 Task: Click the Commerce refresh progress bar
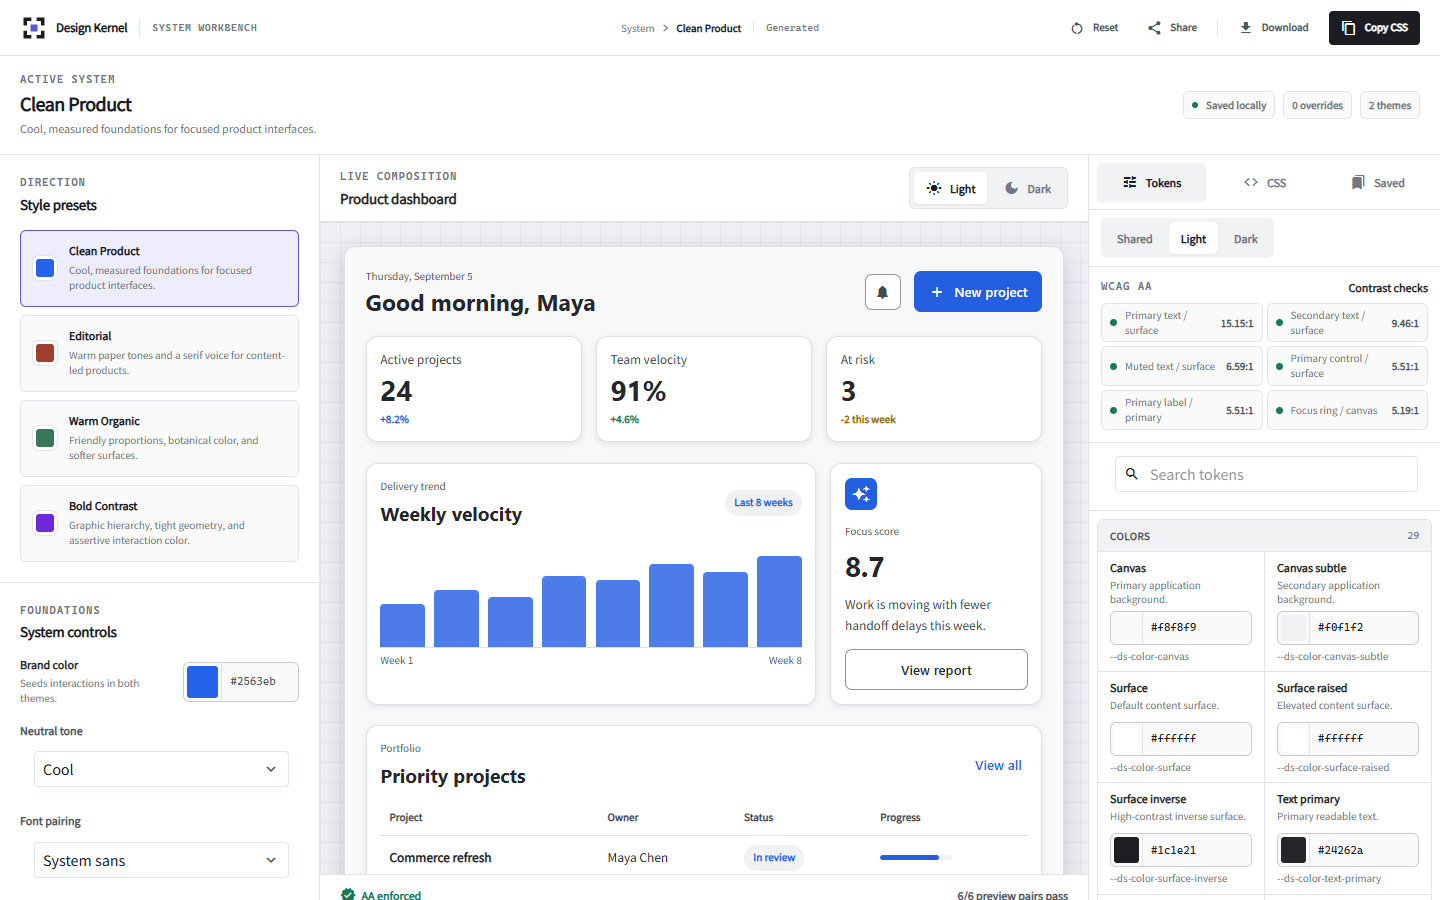pos(916,857)
